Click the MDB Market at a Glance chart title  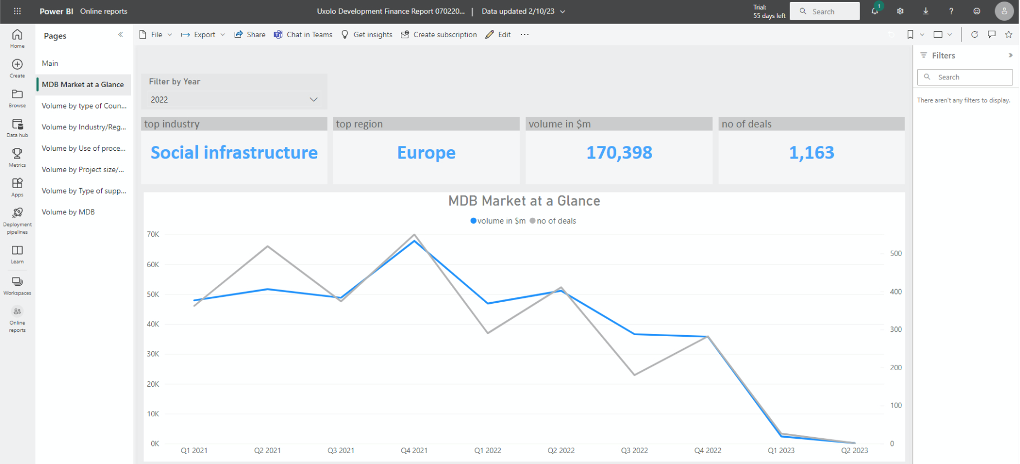tap(524, 201)
